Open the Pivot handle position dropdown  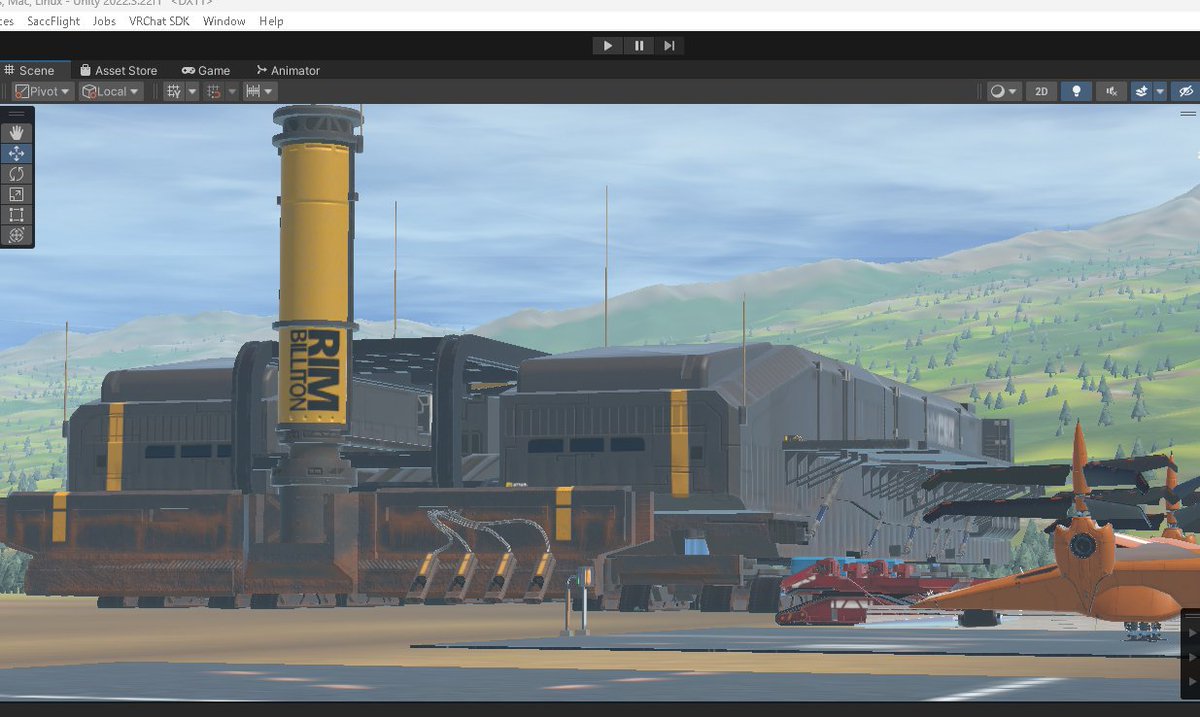[x=42, y=91]
